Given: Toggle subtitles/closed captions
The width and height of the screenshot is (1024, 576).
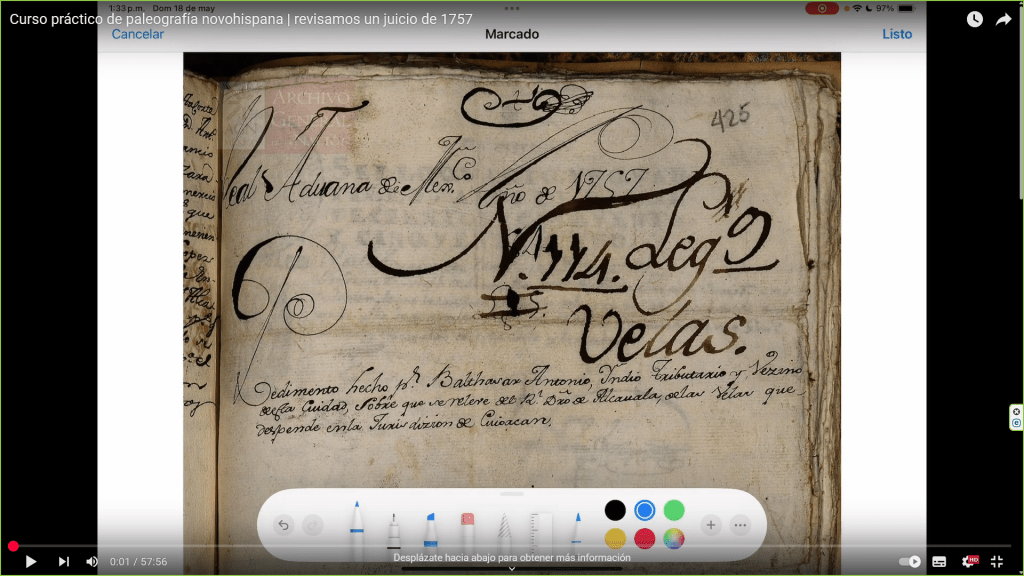Looking at the screenshot, I should point(939,561).
